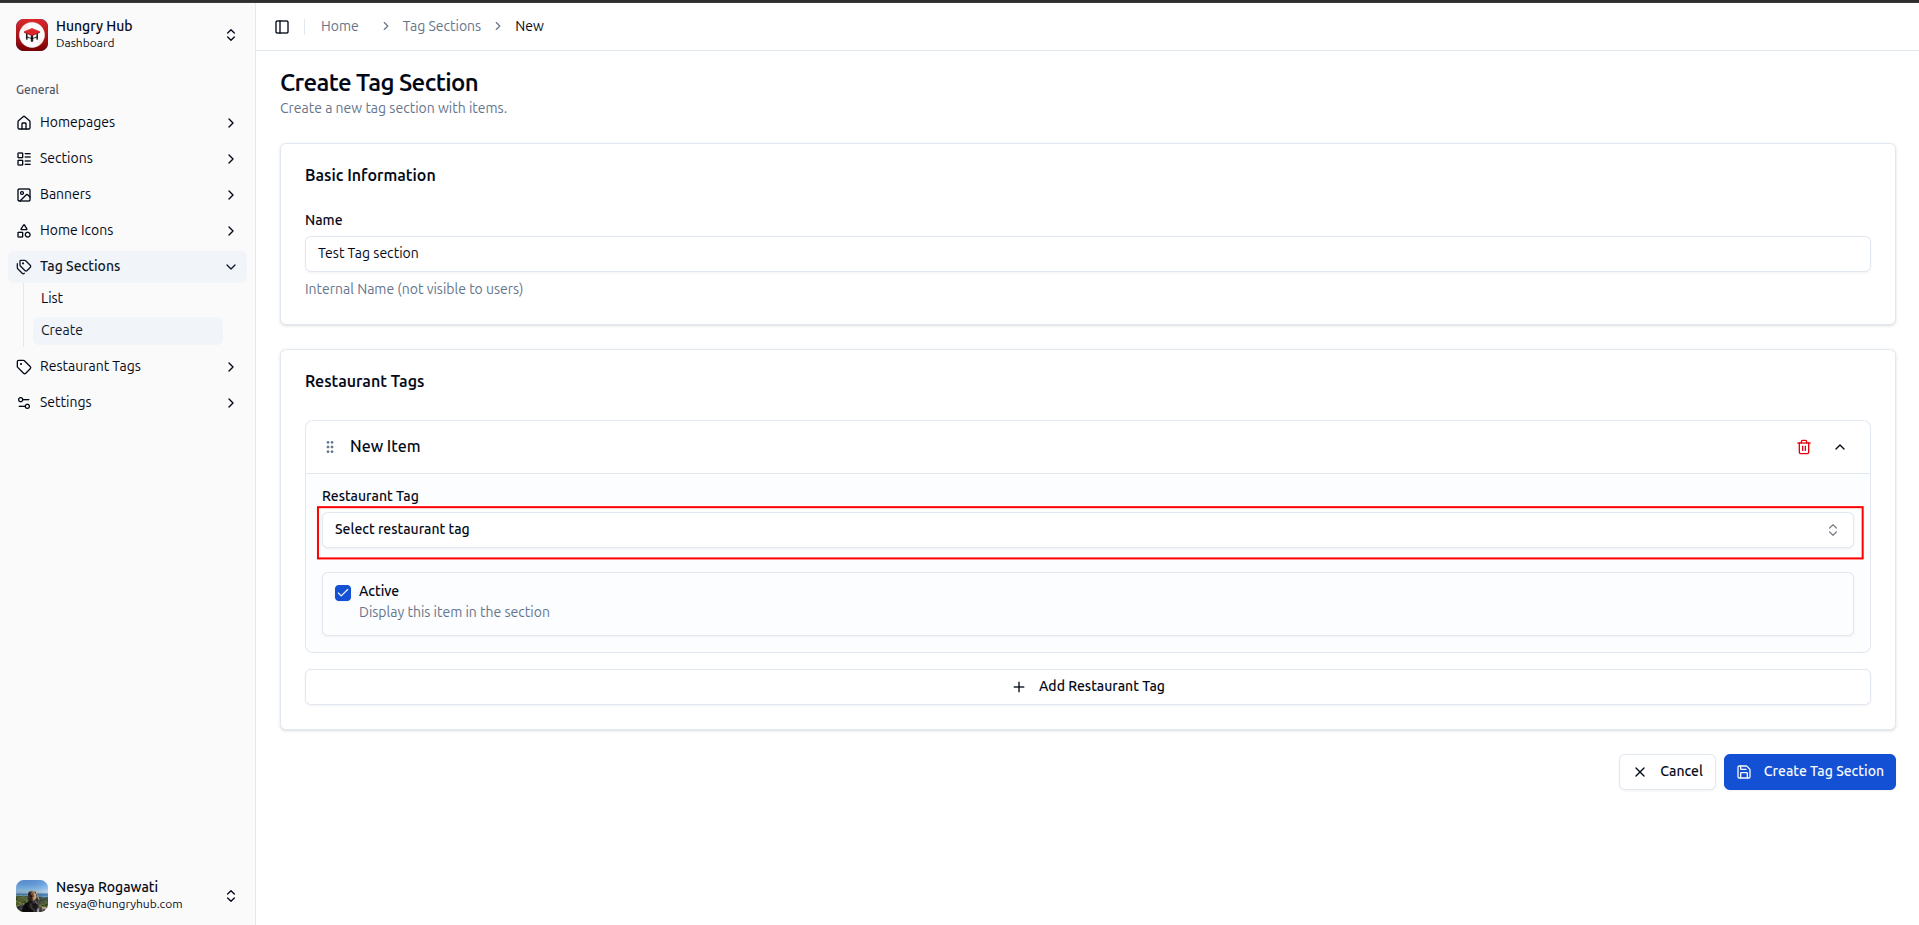Click the Home Icons shapes icon
The width and height of the screenshot is (1919, 925).
click(x=24, y=231)
